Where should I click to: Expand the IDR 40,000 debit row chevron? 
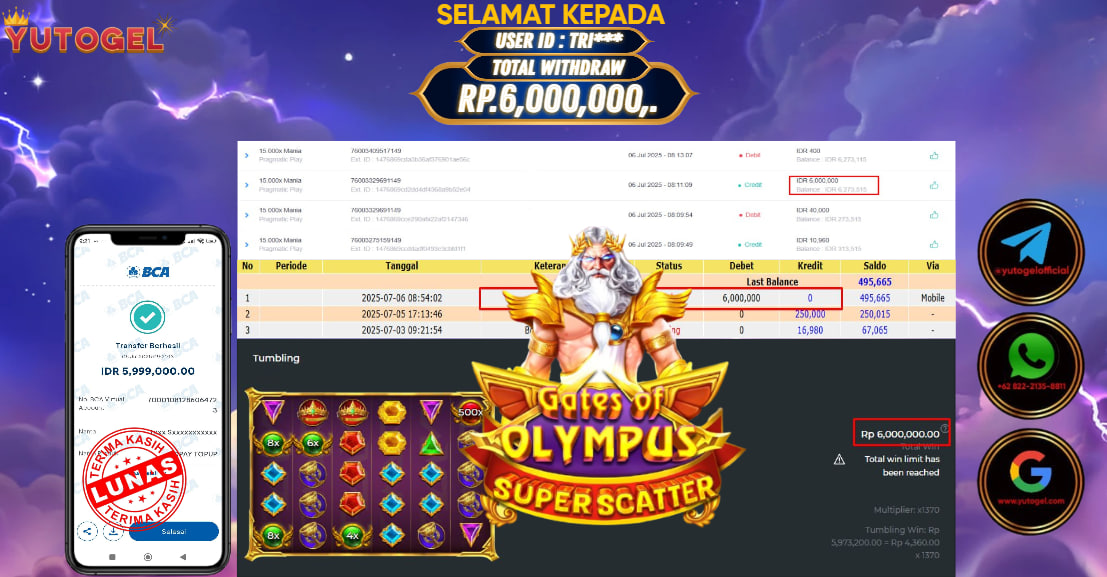tap(246, 215)
